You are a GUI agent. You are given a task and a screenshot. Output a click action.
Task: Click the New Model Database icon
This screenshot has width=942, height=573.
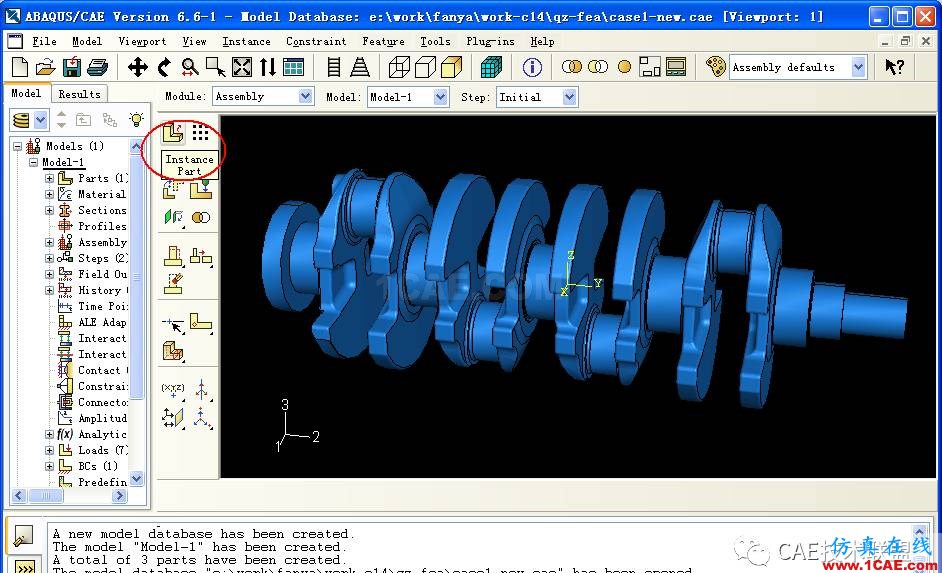coord(20,67)
